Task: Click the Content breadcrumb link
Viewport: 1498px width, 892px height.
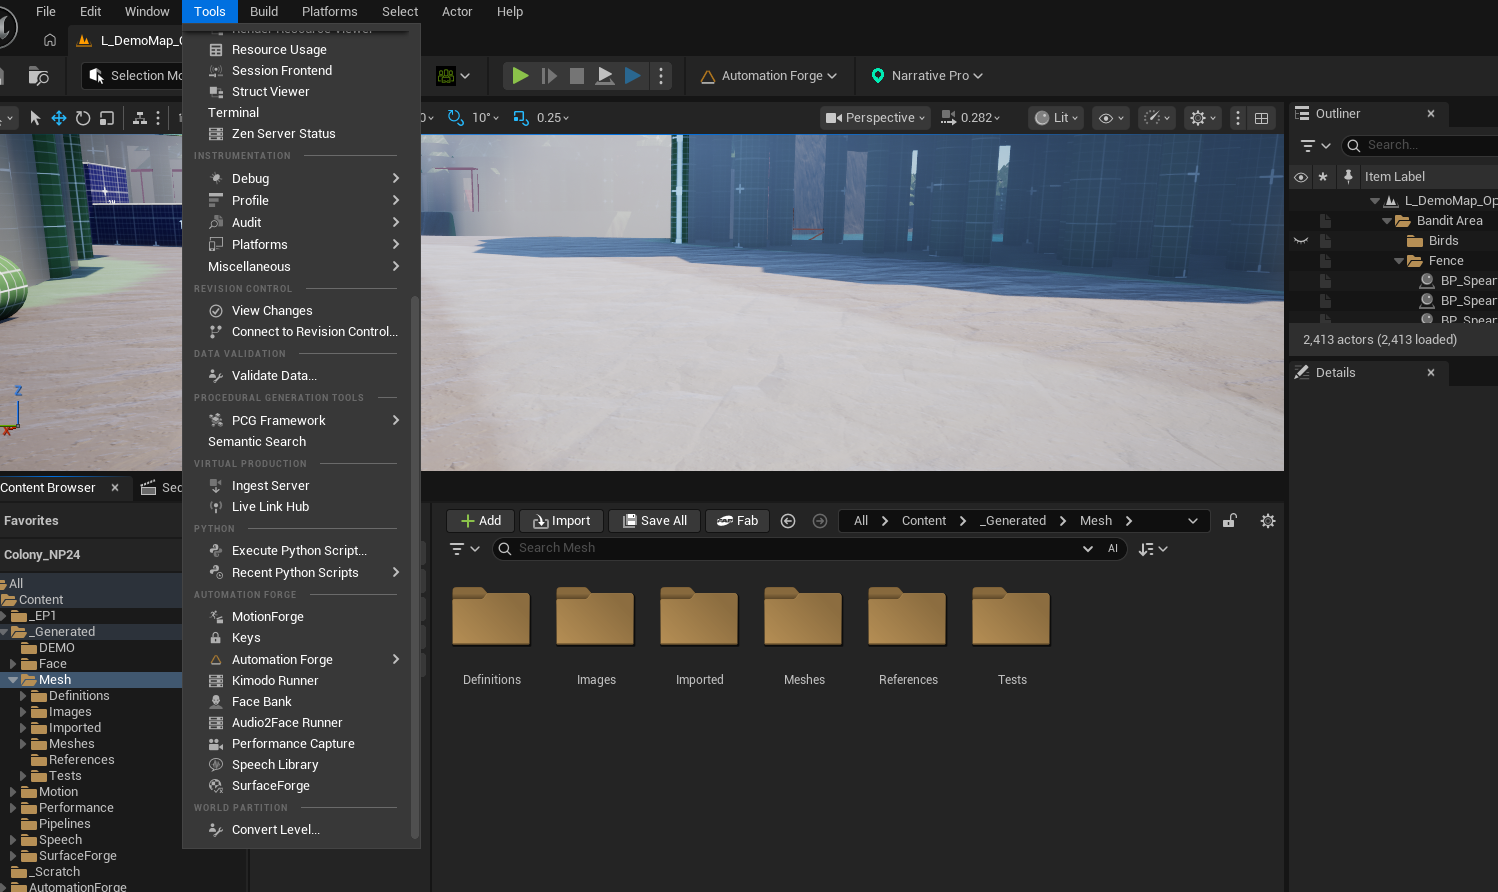Action: click(924, 520)
